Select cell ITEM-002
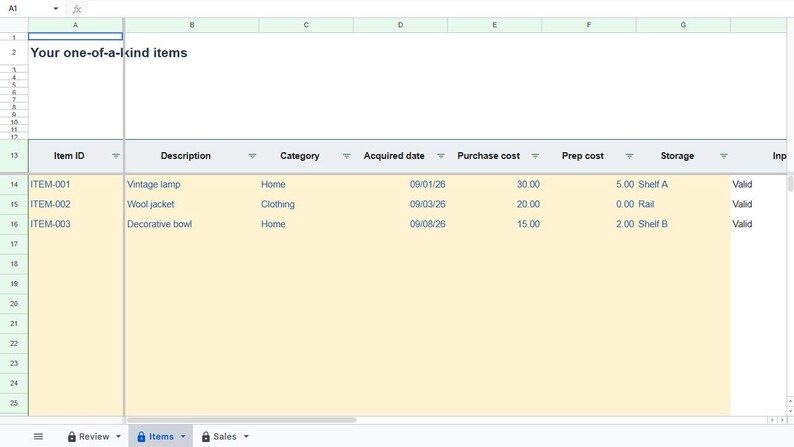Image resolution: width=794 pixels, height=447 pixels. click(x=75, y=204)
